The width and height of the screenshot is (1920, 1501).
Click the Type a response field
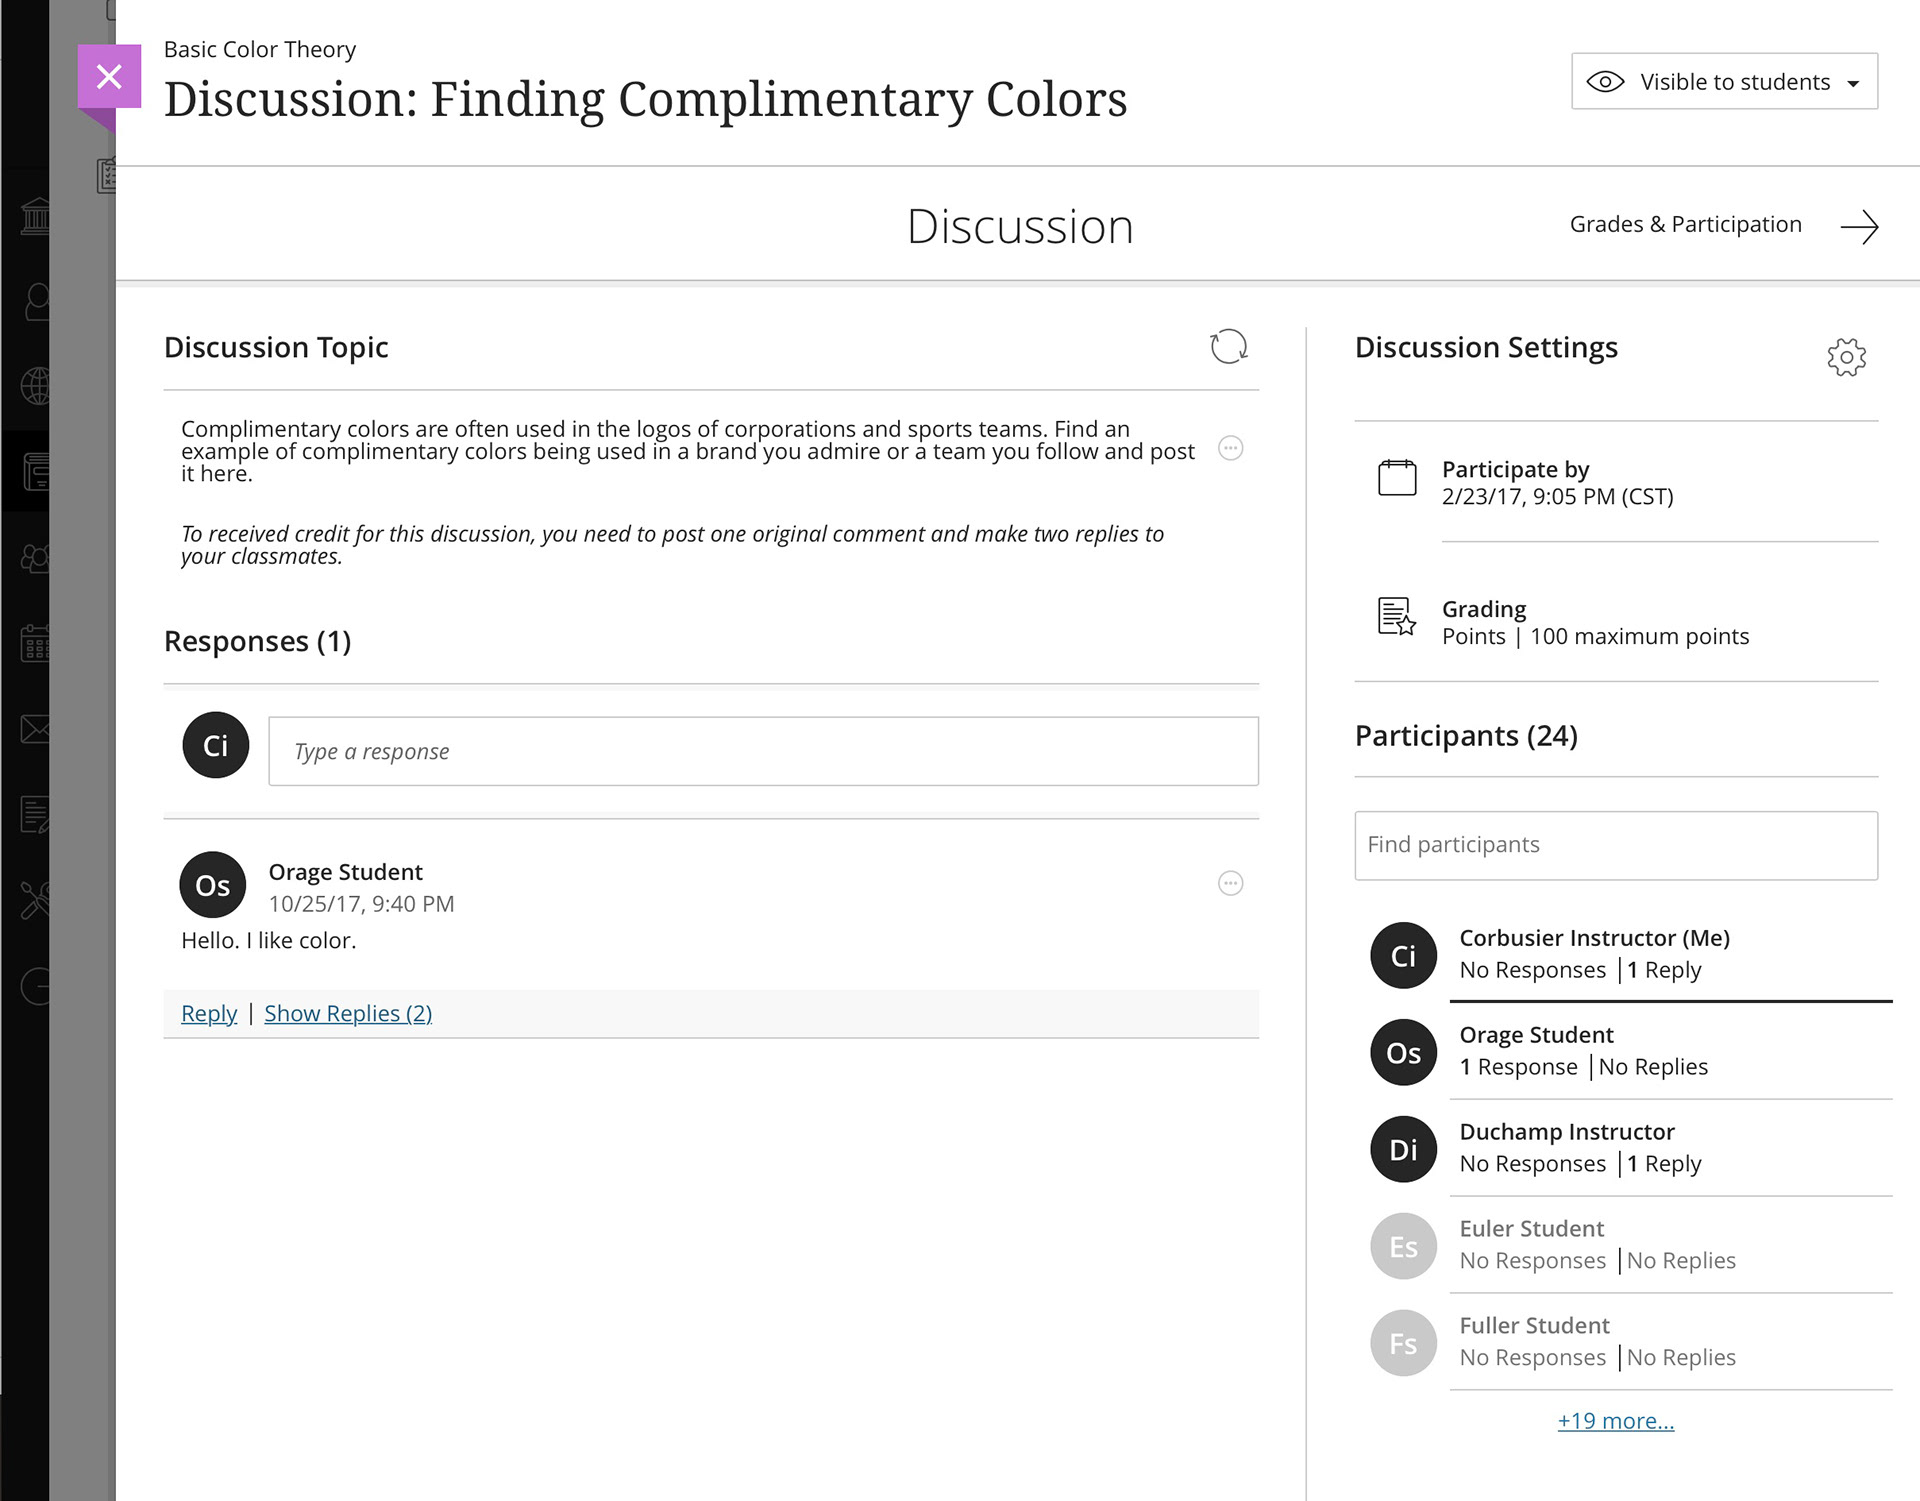point(763,751)
